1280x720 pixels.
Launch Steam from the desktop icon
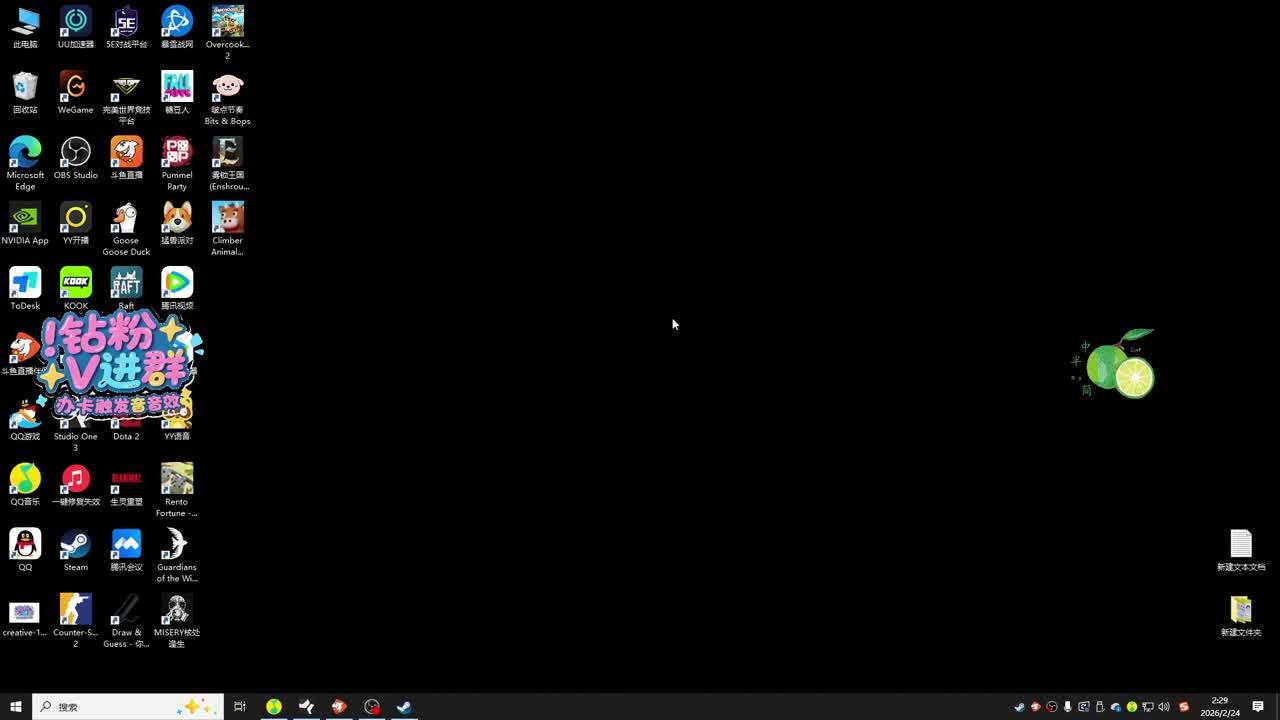tap(75, 545)
